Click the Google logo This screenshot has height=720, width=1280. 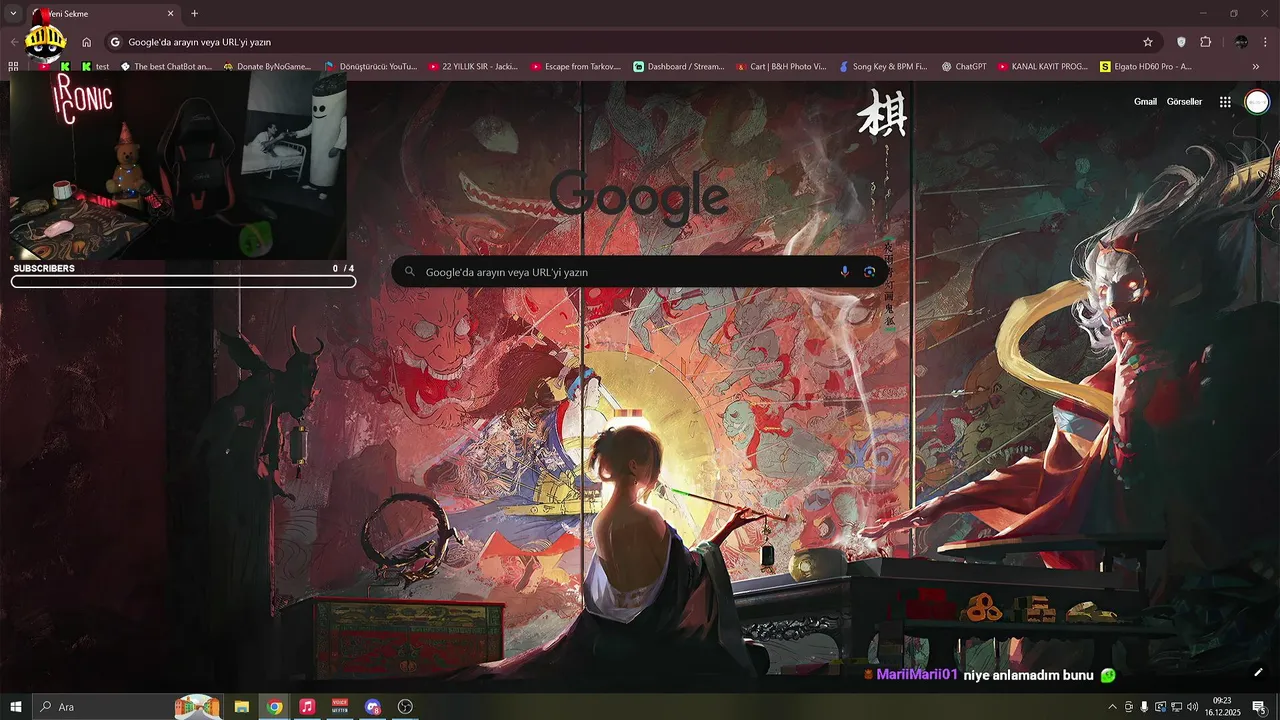coord(638,196)
